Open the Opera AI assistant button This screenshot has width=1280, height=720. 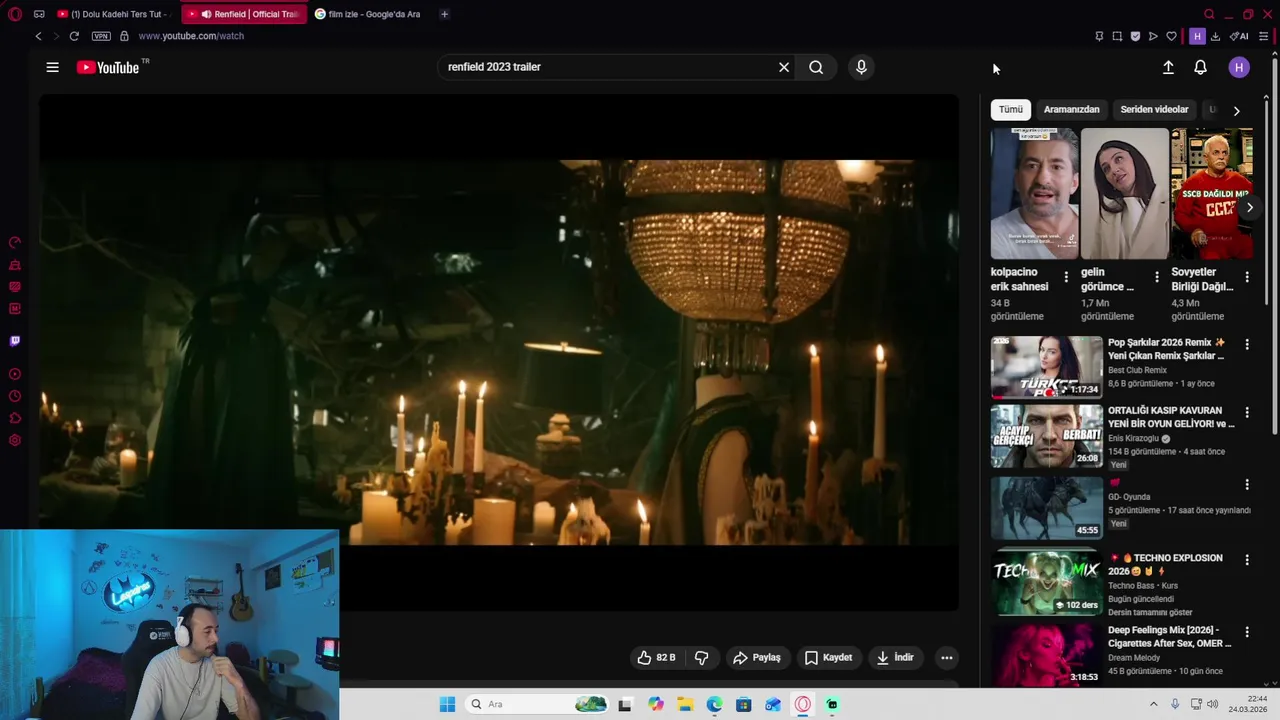(x=1239, y=36)
